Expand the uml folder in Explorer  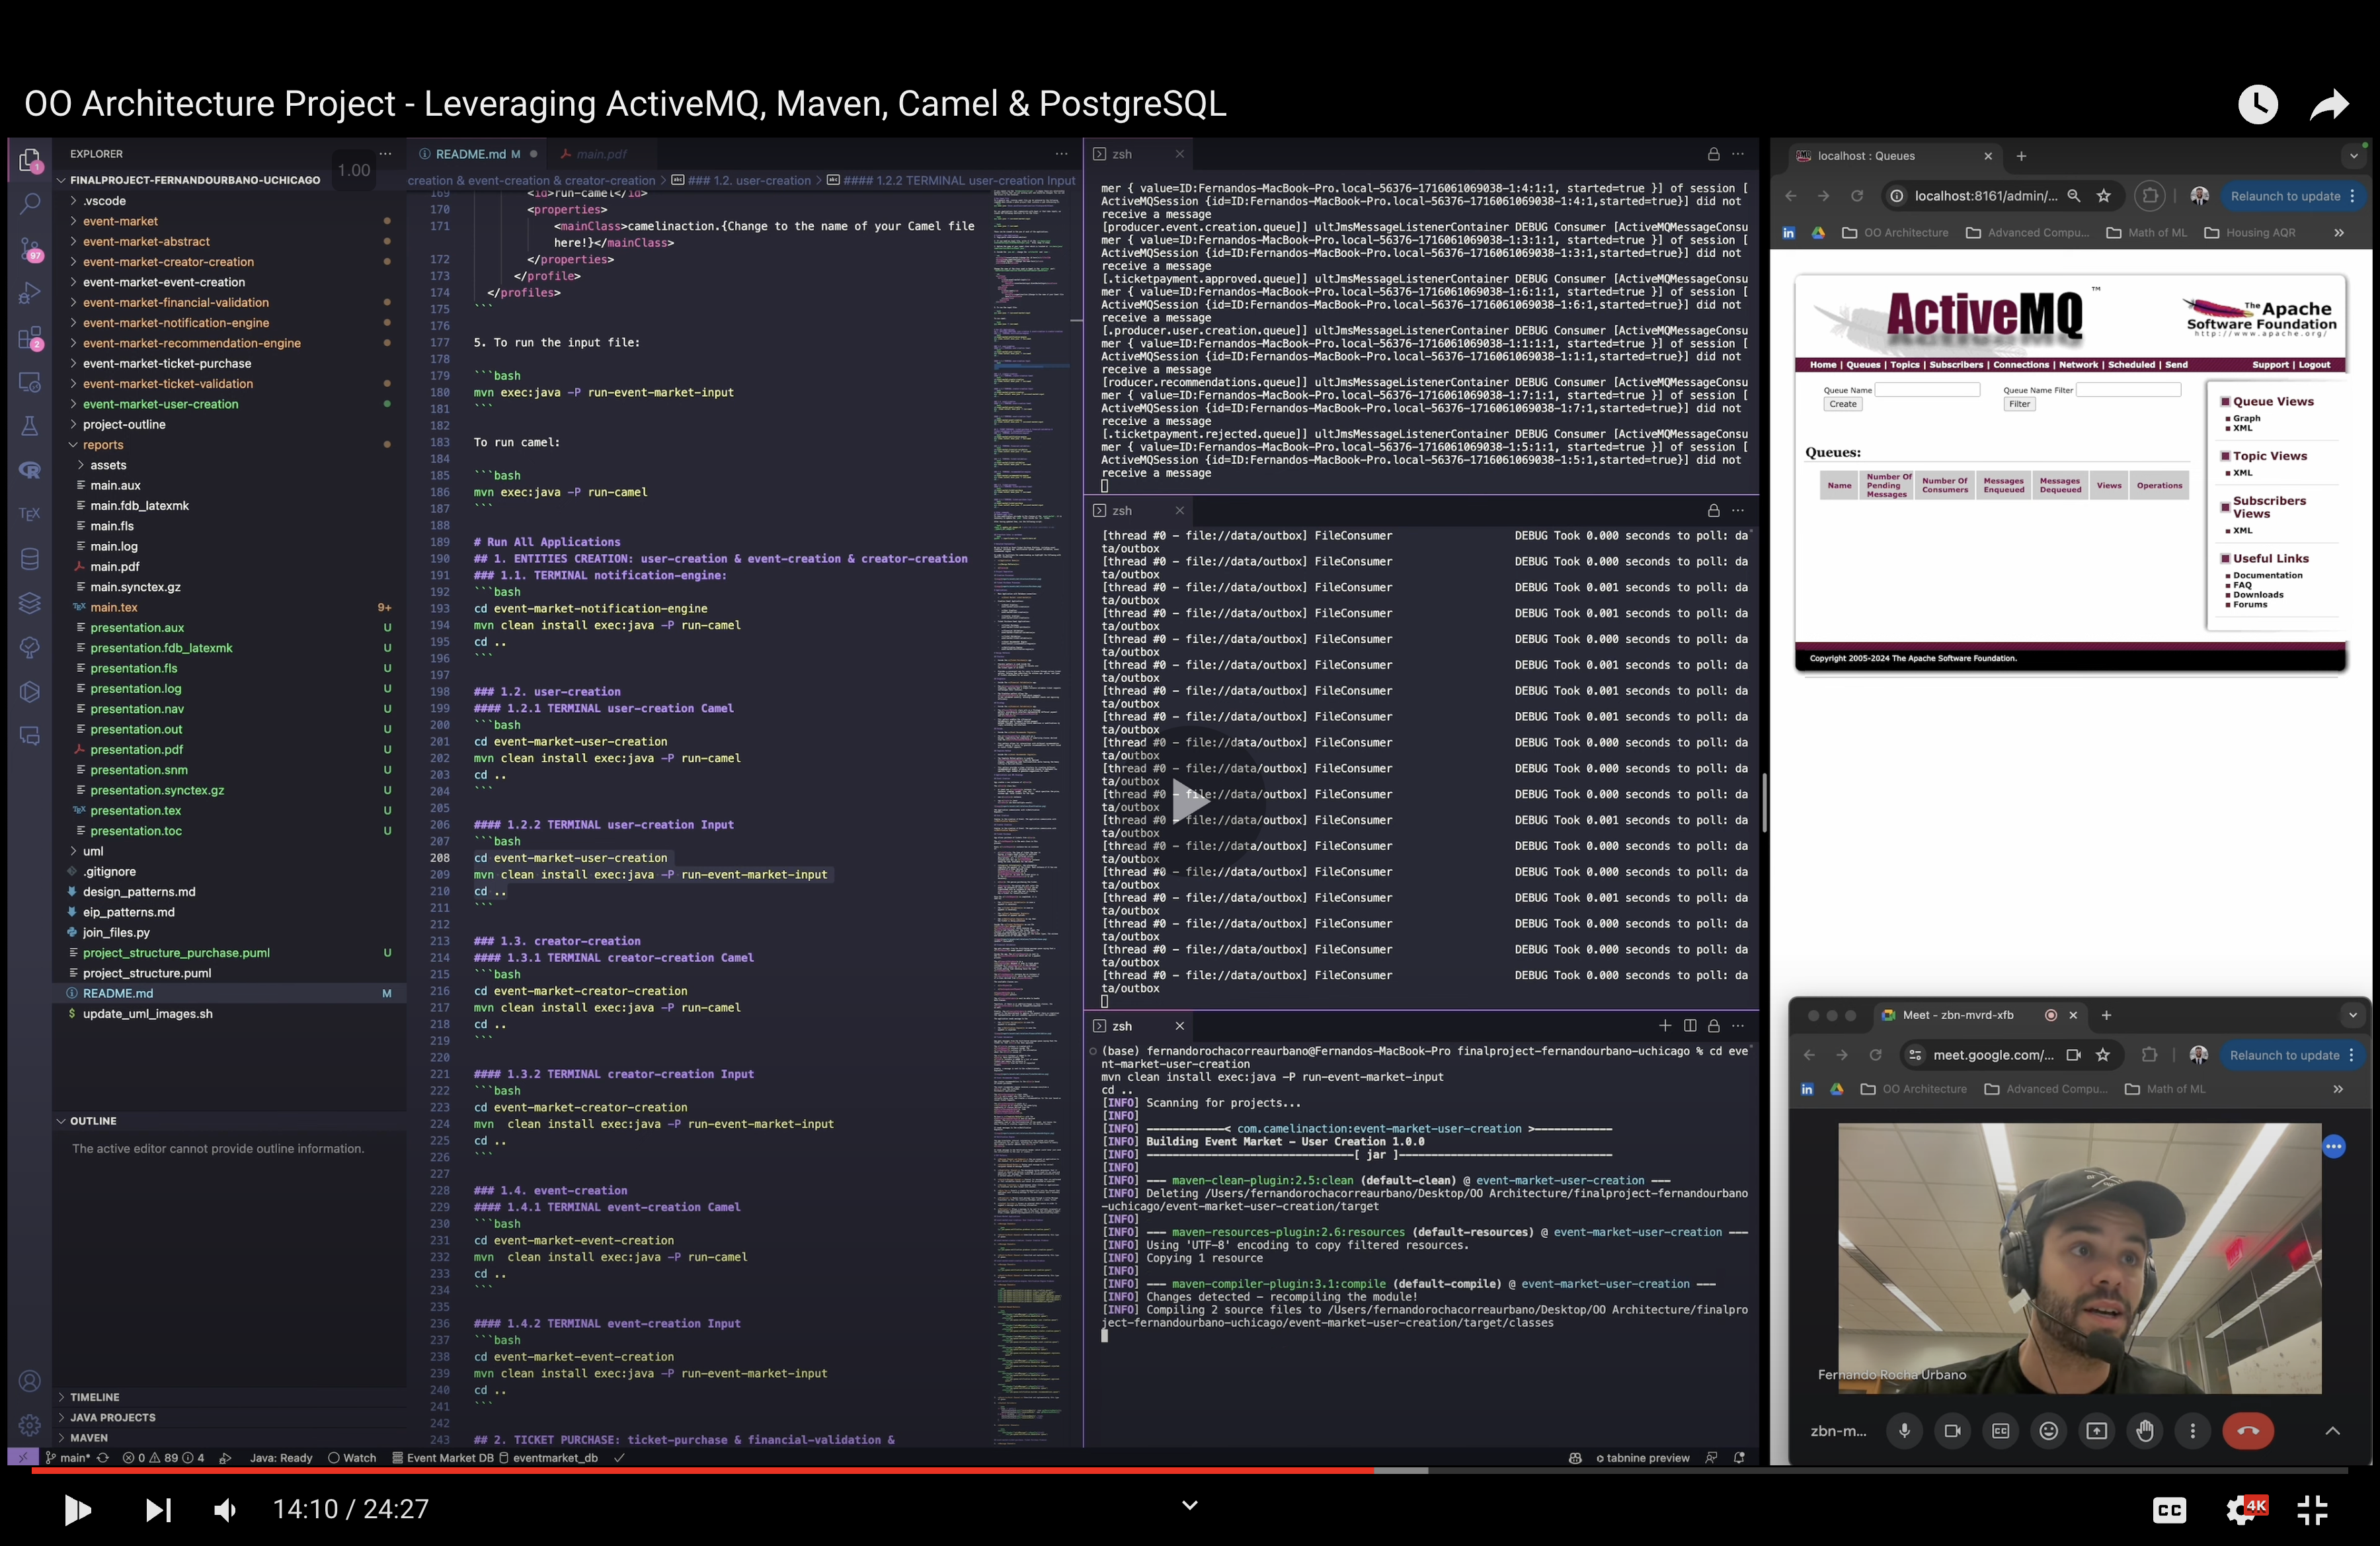click(x=229, y=851)
